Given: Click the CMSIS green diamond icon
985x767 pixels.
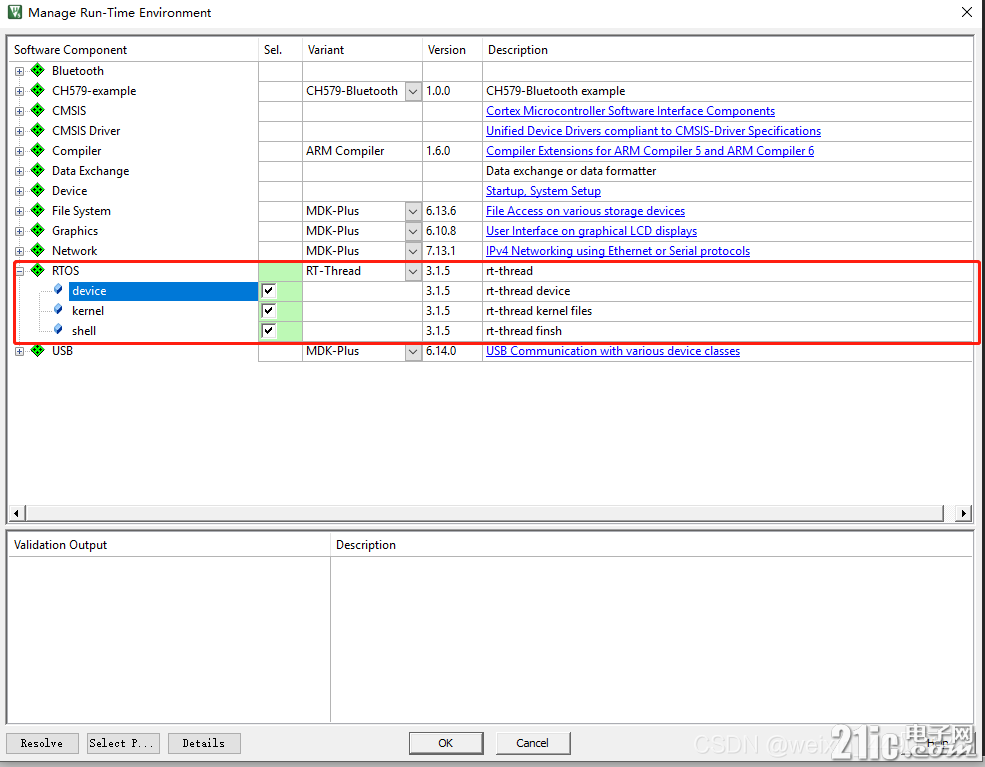Looking at the screenshot, I should click(x=38, y=111).
